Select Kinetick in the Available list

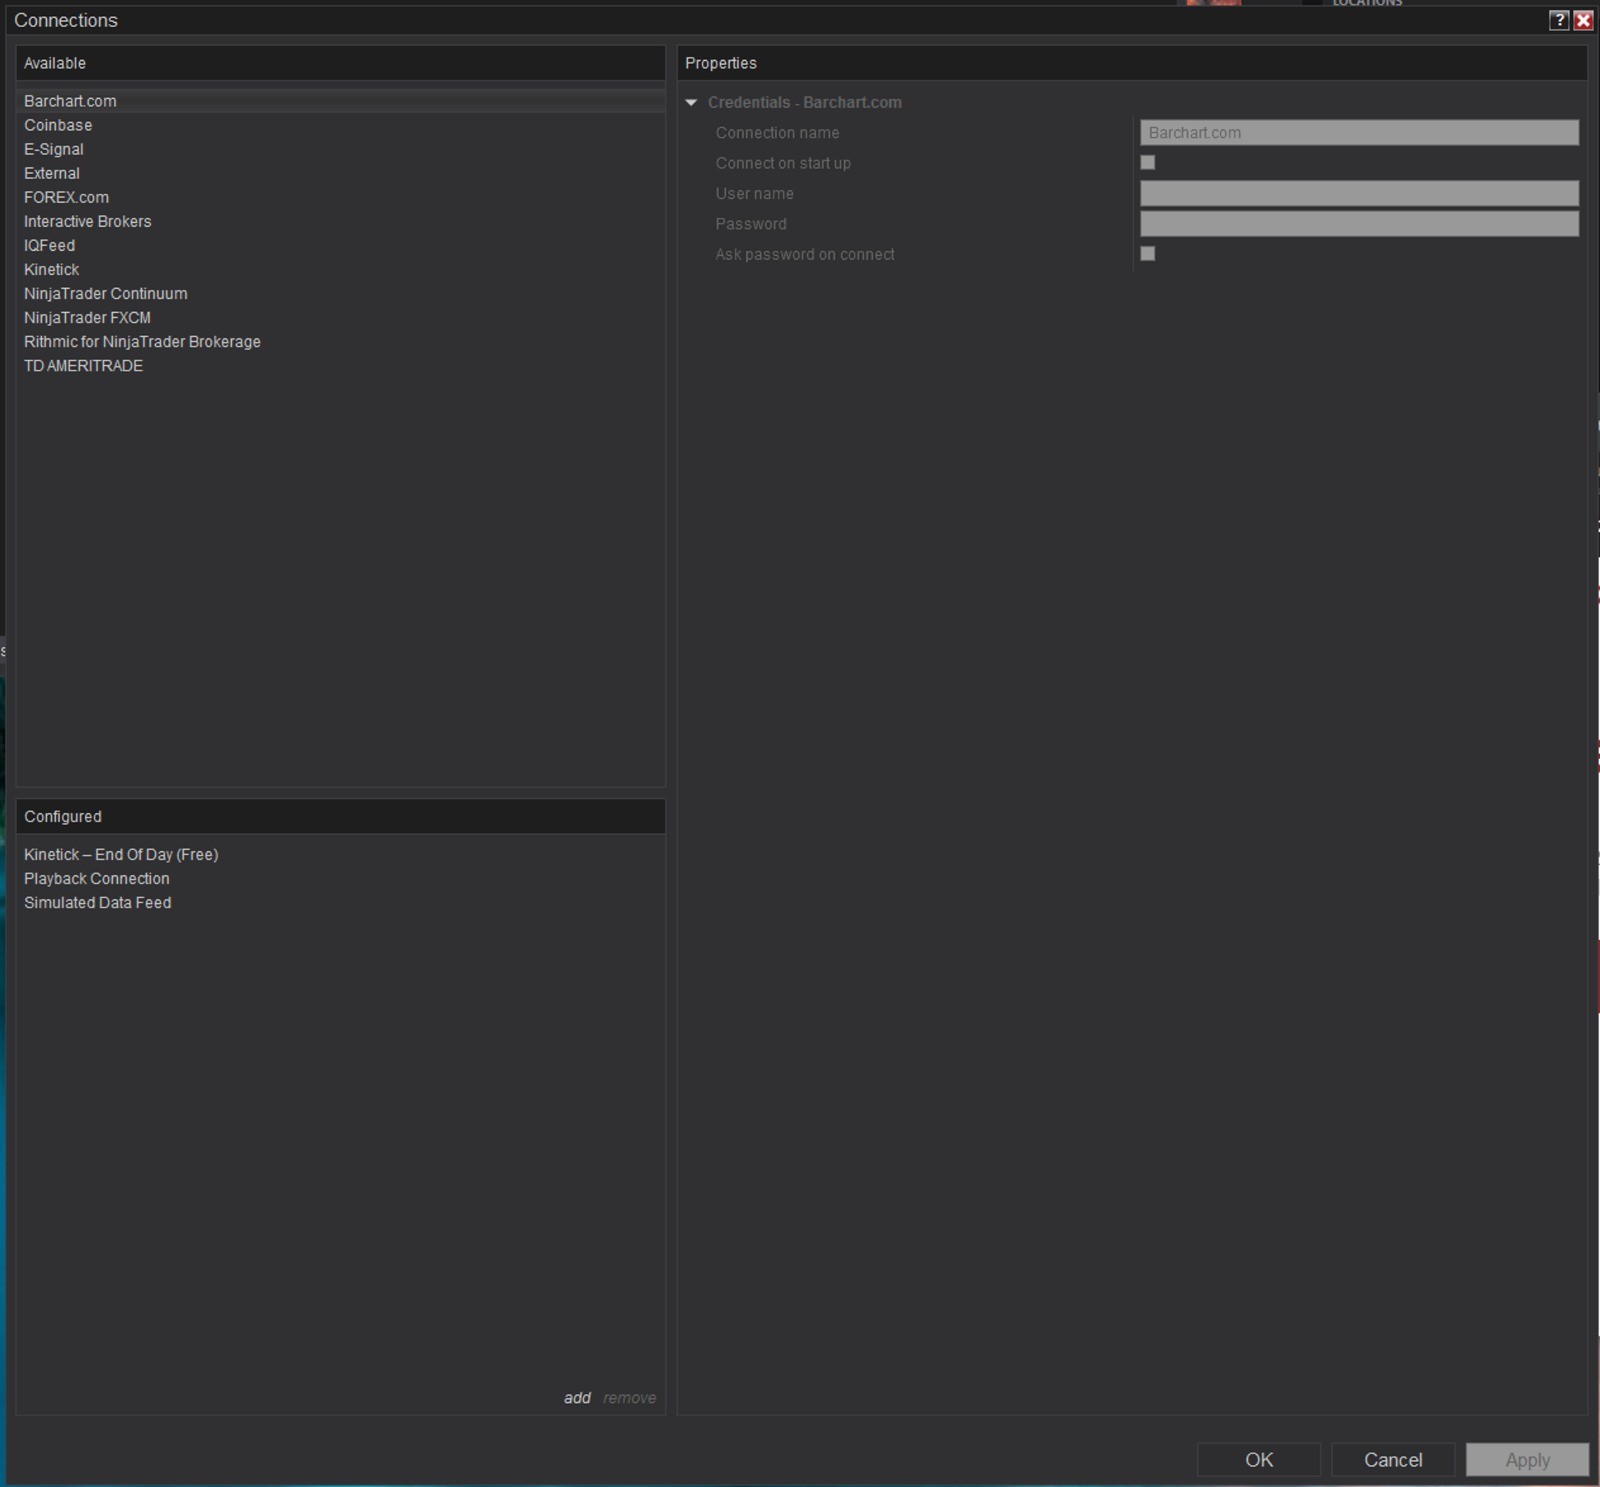tap(340, 269)
